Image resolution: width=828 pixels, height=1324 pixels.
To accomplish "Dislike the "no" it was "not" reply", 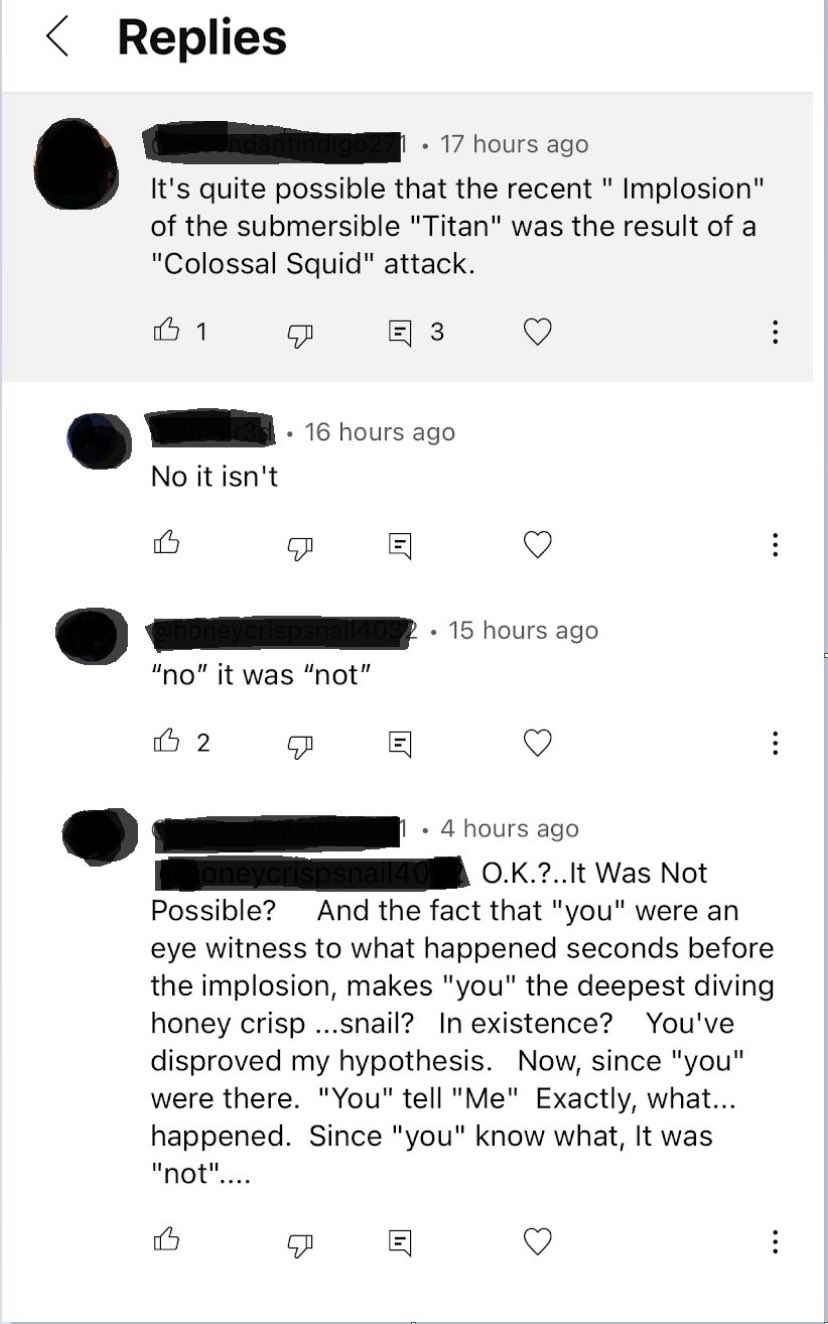I will point(301,744).
